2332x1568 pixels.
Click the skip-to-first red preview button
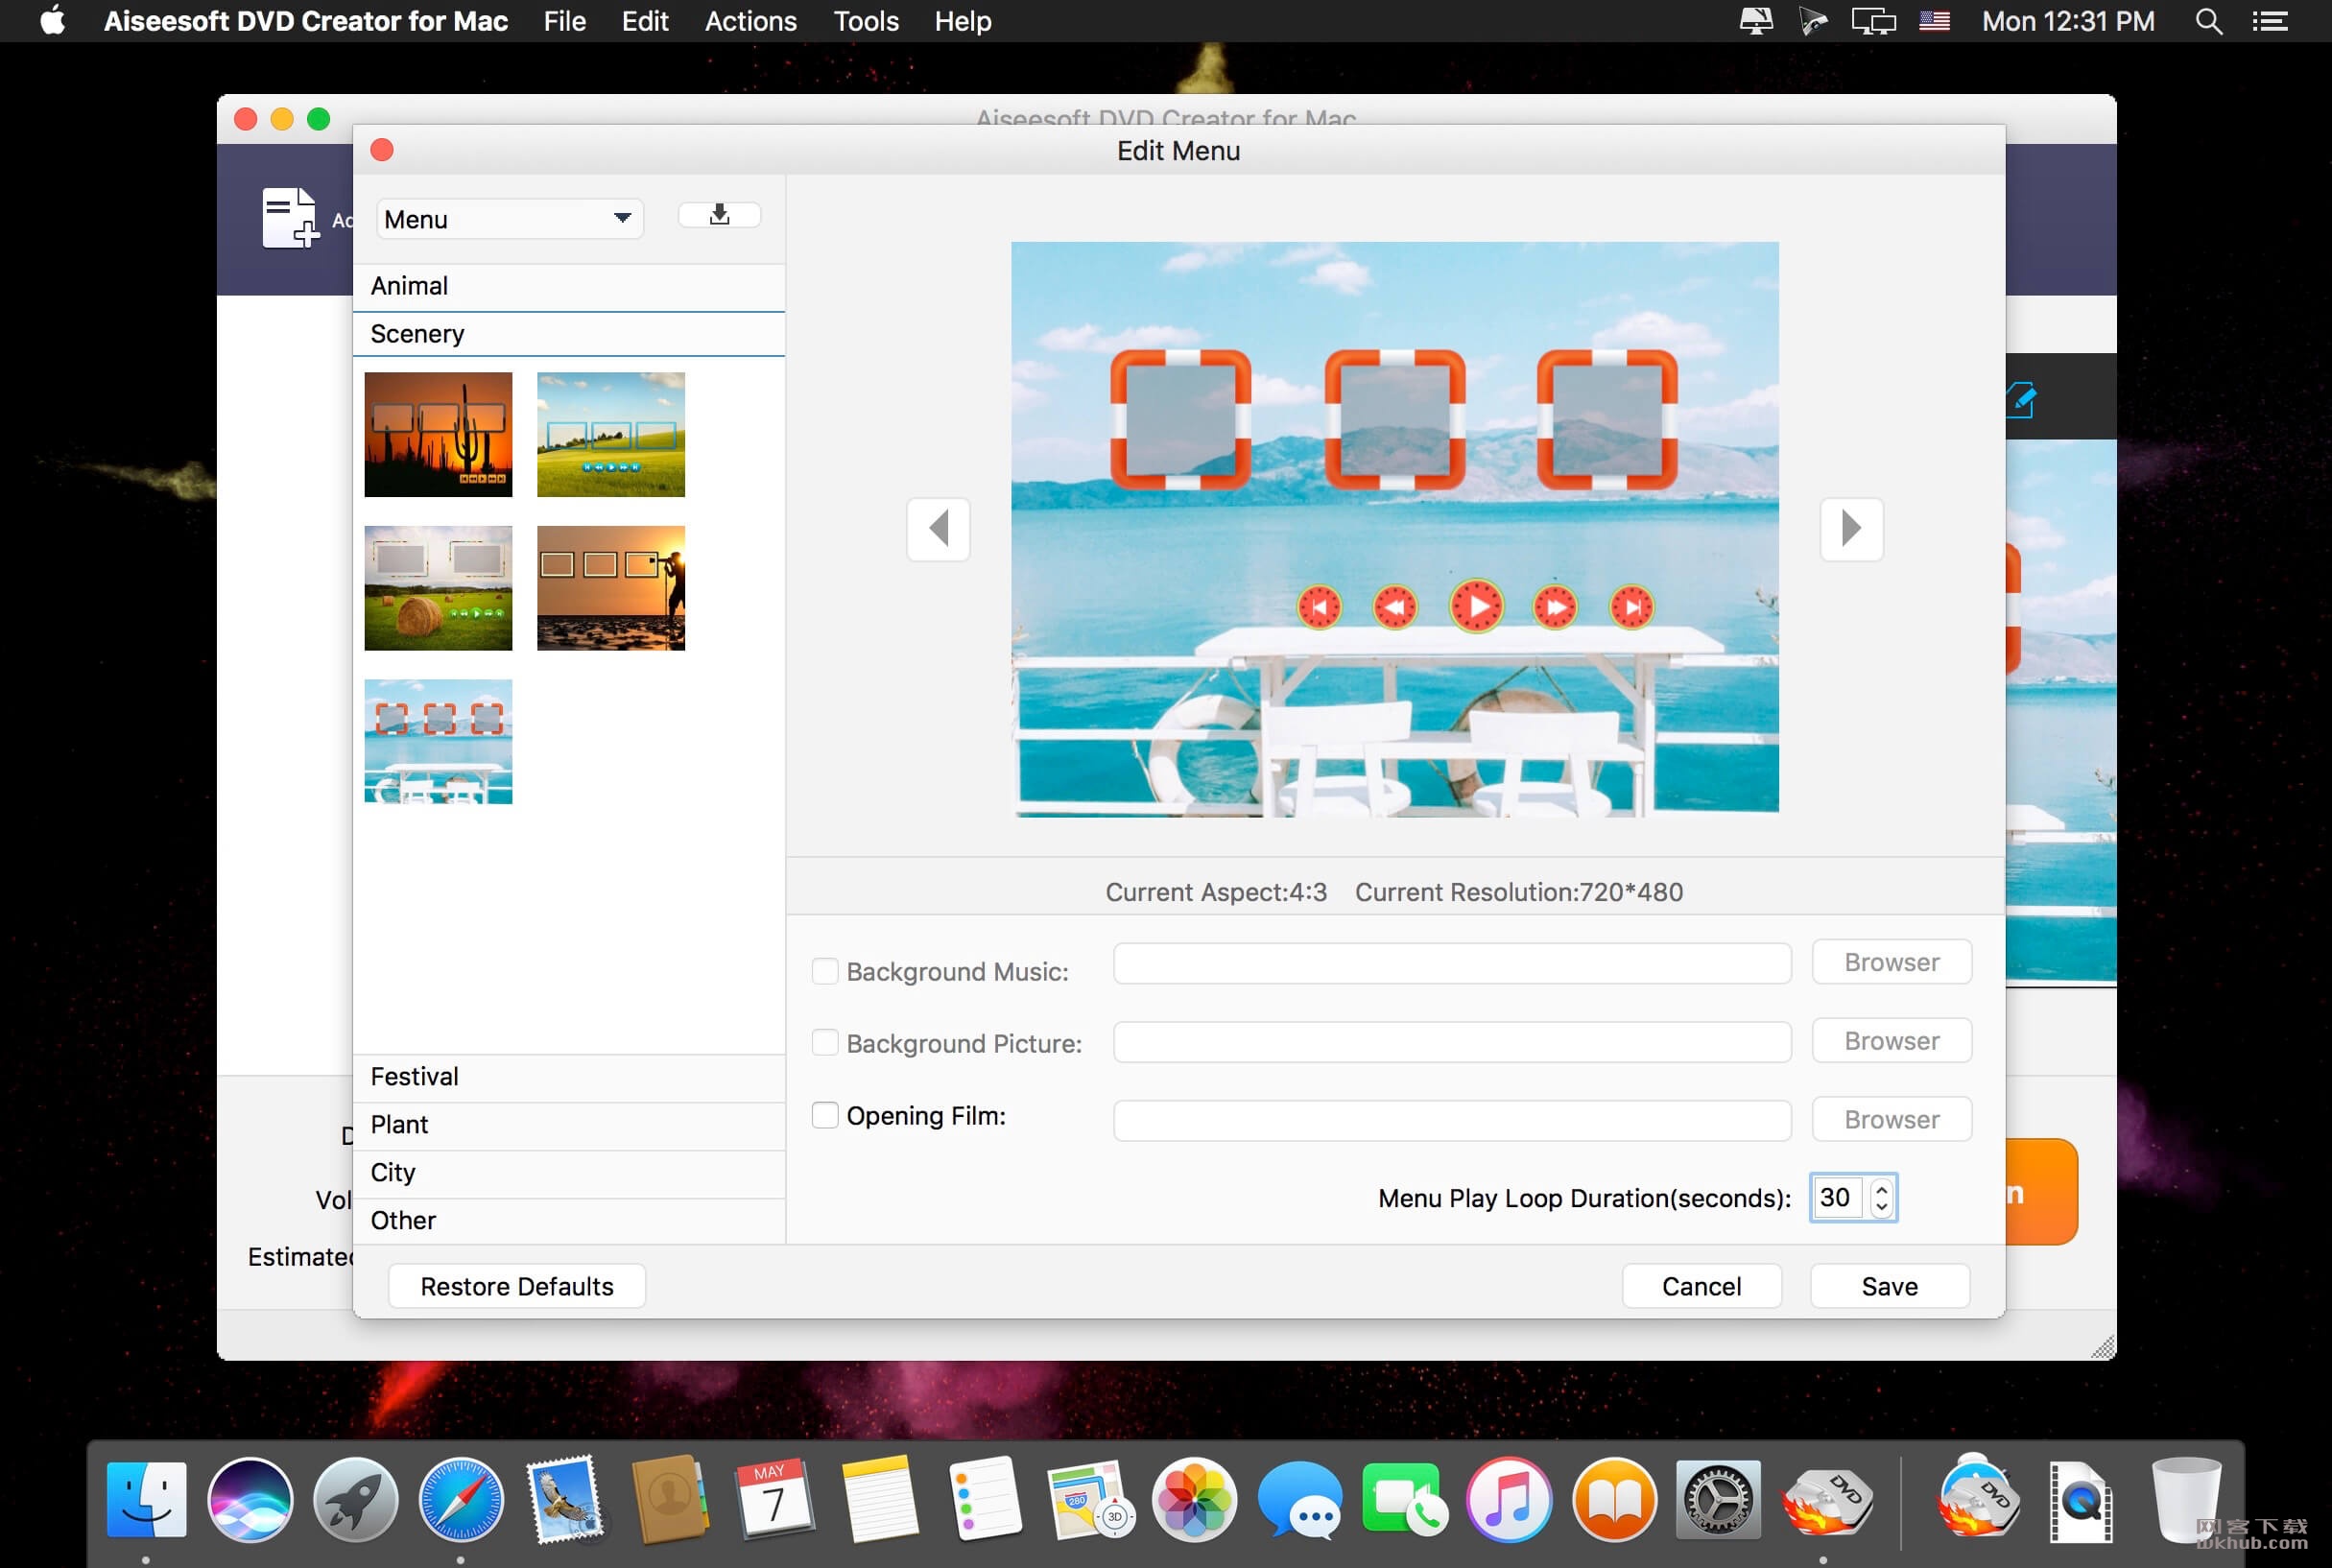click(1319, 607)
